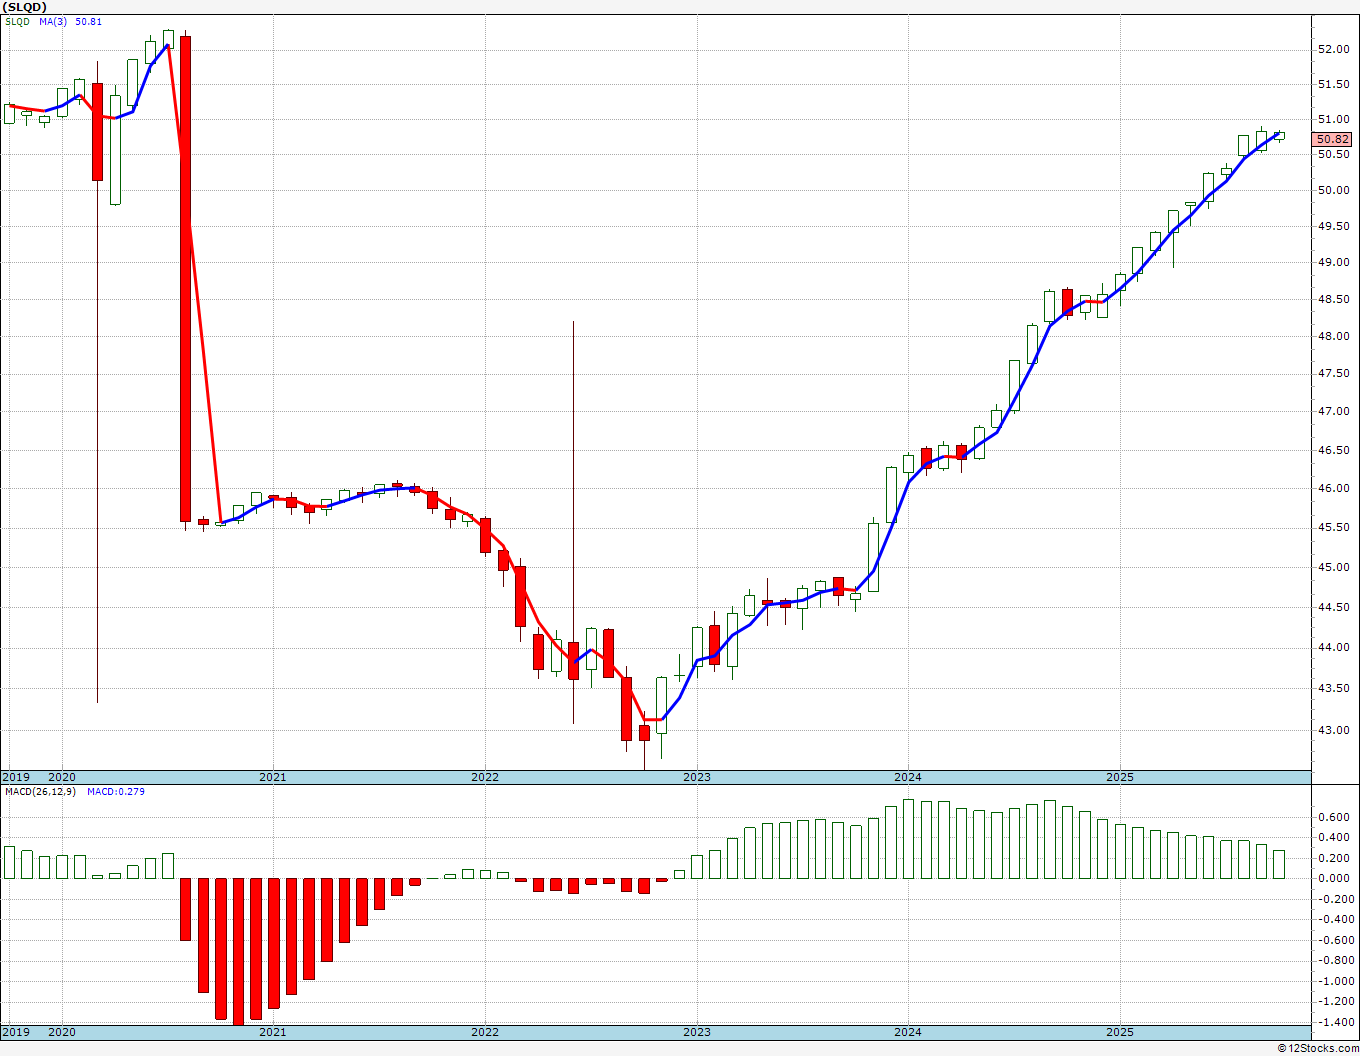Viewport: 1360px width, 1056px height.
Task: Select the 44.00 price axis label
Action: click(1333, 647)
